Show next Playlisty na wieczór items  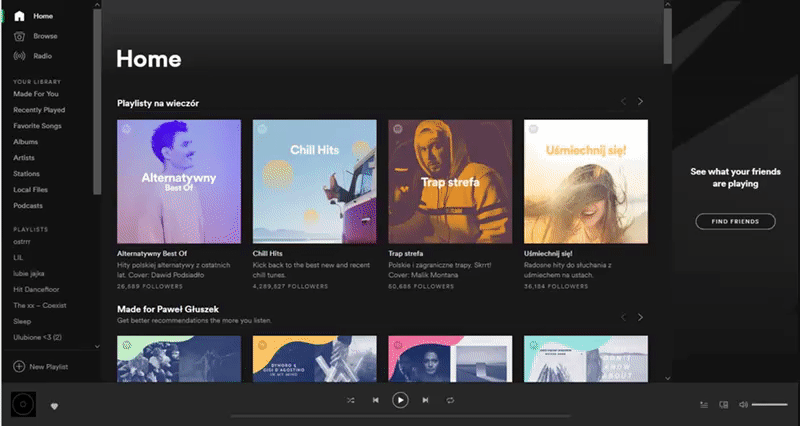point(640,102)
